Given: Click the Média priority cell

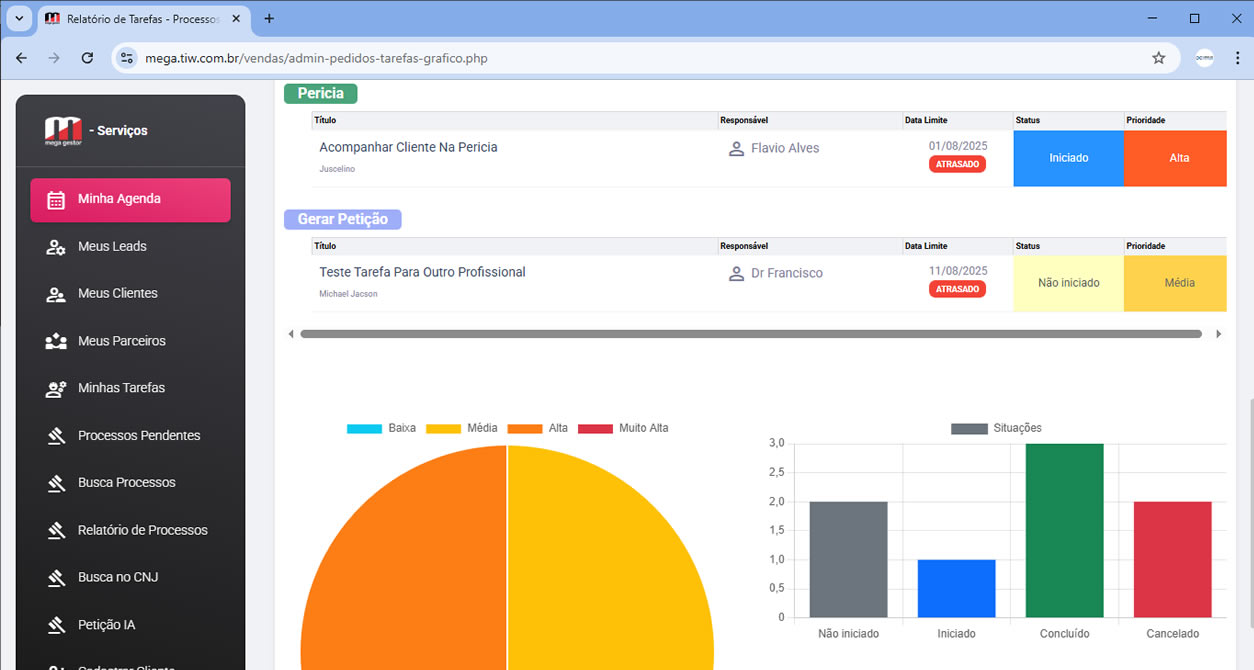Looking at the screenshot, I should pyautogui.click(x=1175, y=283).
